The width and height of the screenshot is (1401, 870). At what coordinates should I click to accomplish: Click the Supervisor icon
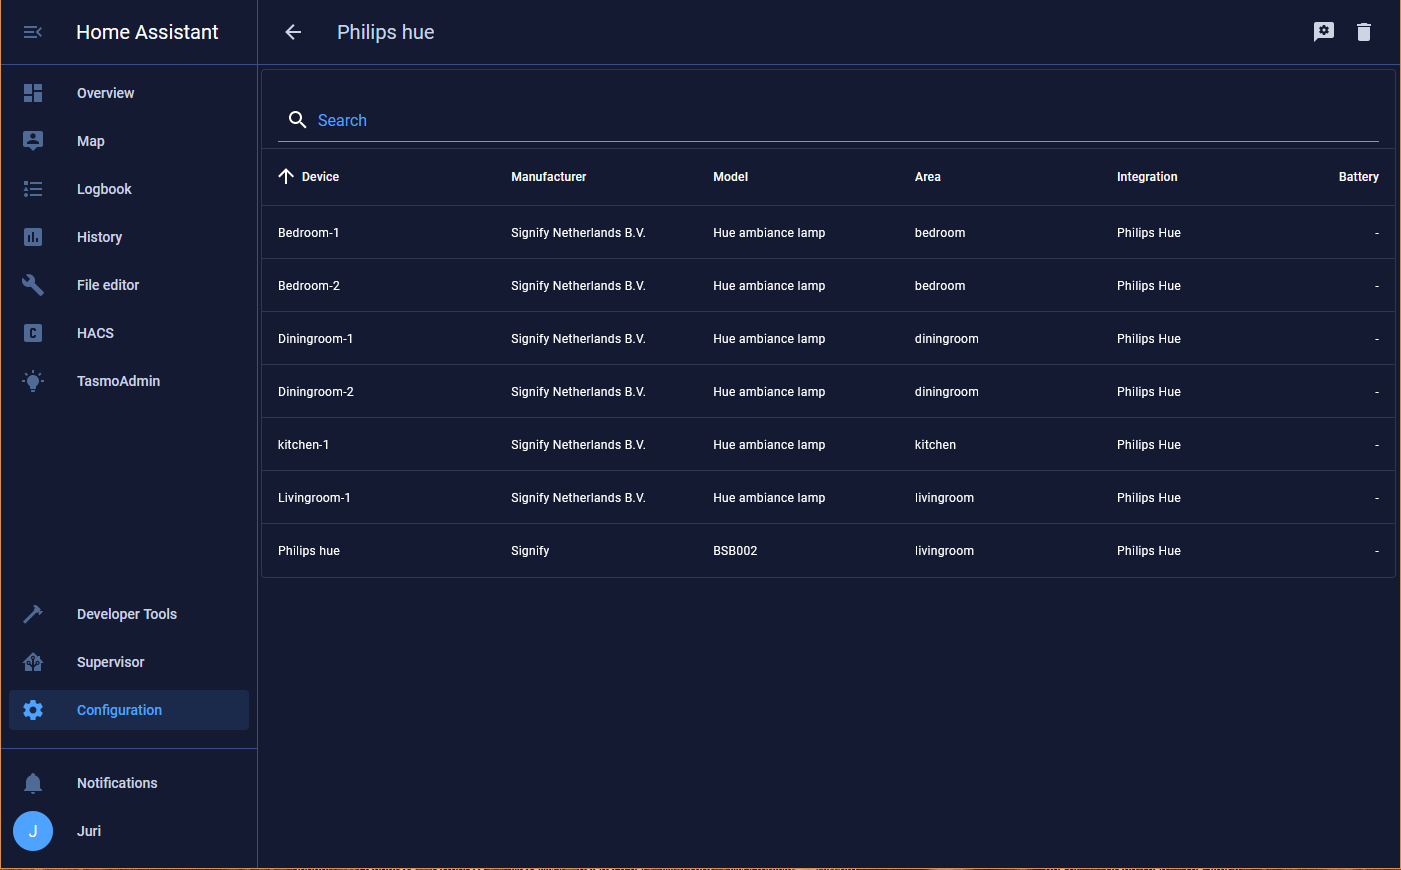33,662
